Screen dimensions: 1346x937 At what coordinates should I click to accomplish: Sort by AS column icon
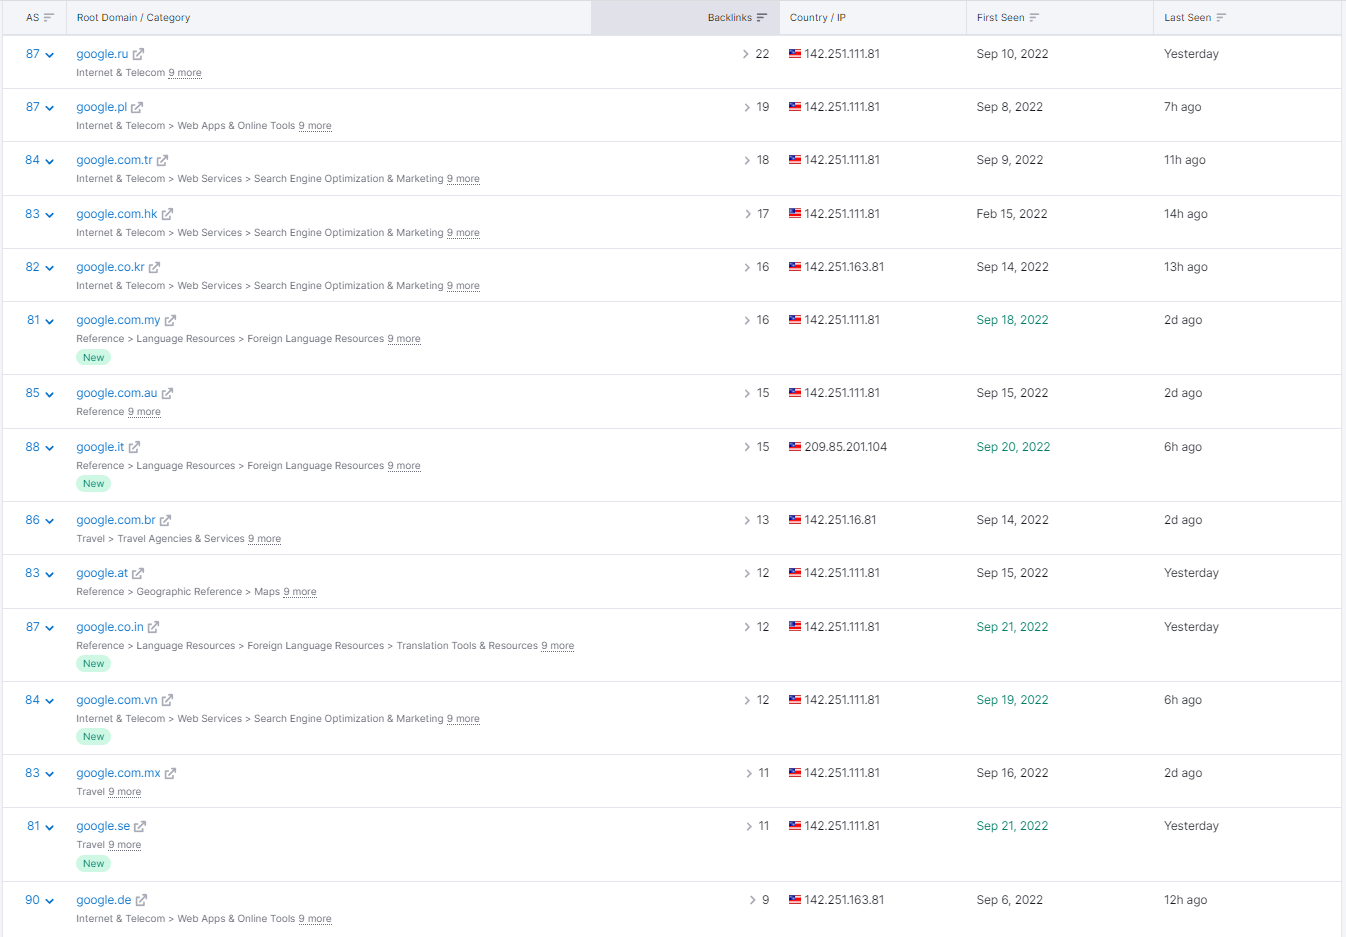coord(48,18)
